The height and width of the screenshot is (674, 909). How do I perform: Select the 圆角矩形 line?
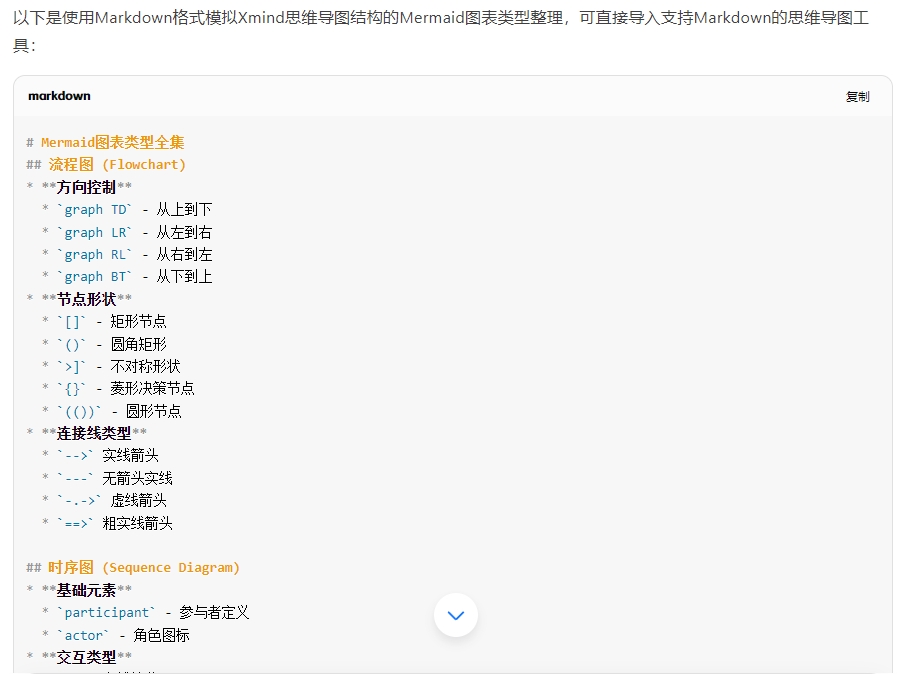pyautogui.click(x=104, y=344)
